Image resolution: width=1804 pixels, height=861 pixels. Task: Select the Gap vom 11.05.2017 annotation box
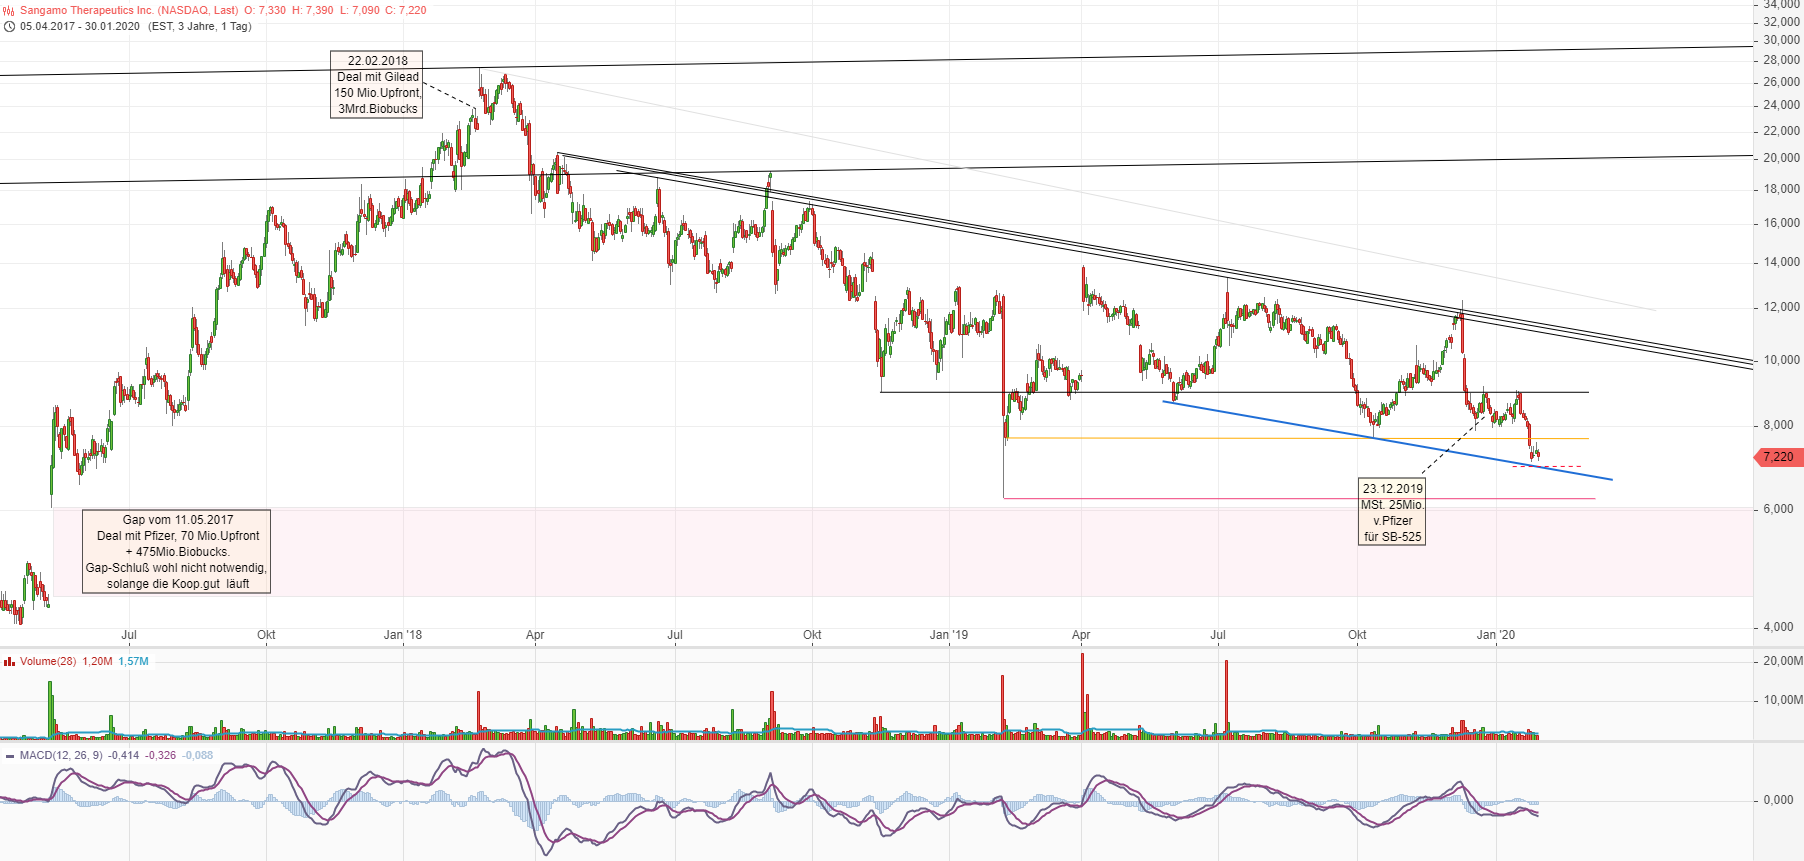click(x=177, y=551)
